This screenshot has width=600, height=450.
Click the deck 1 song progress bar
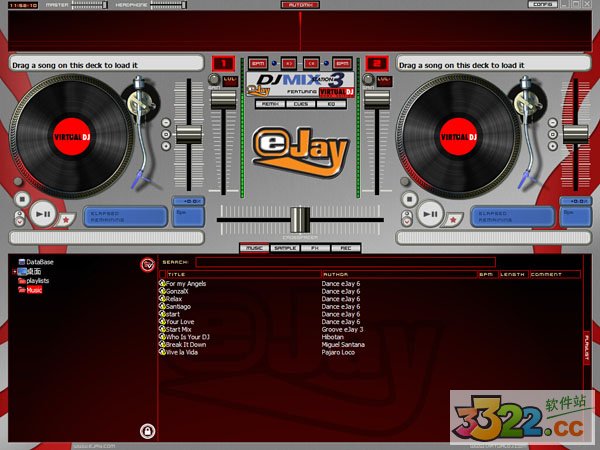click(x=107, y=238)
